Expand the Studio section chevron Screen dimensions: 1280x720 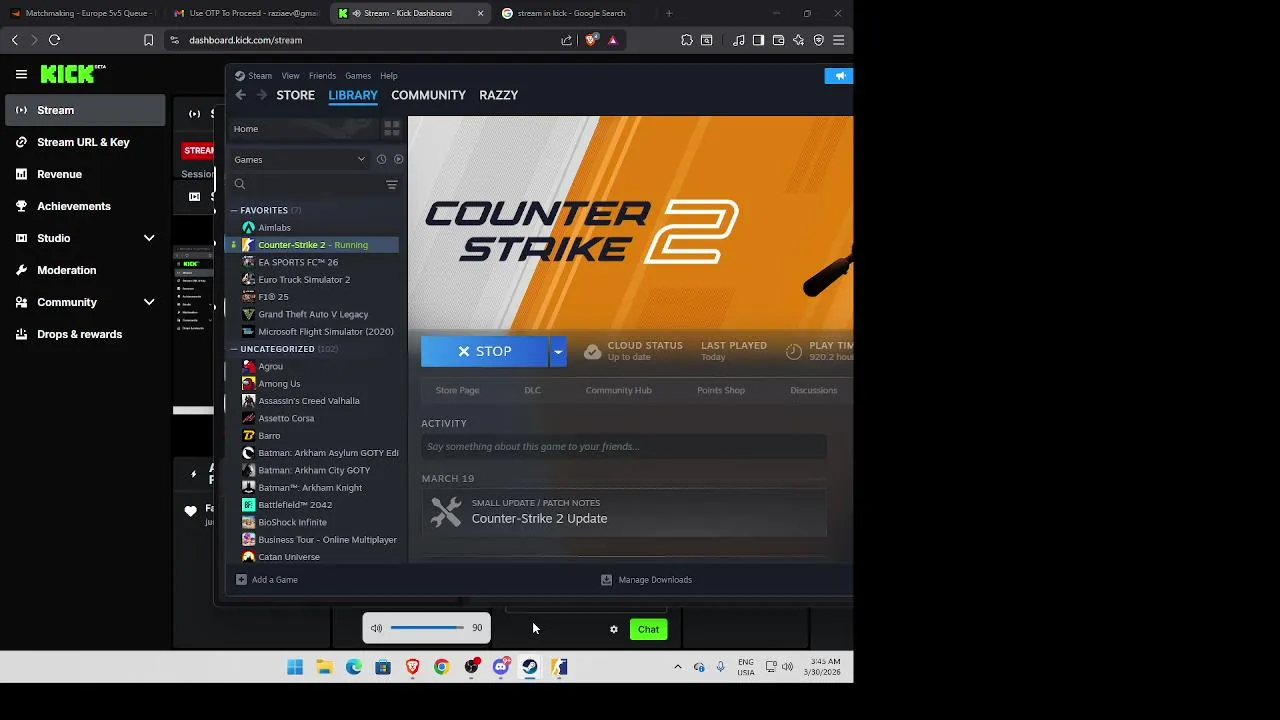click(149, 238)
